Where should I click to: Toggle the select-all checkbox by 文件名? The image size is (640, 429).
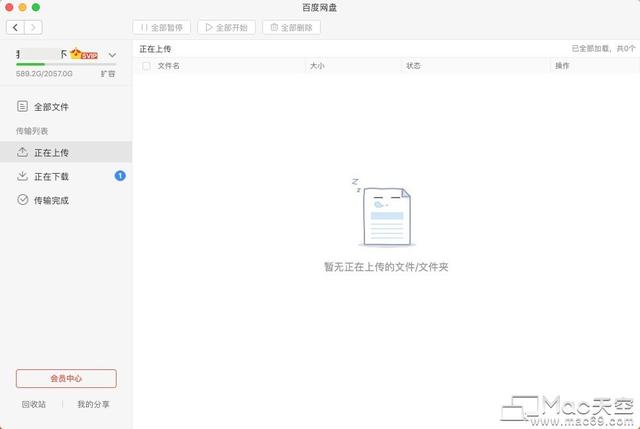click(x=146, y=66)
